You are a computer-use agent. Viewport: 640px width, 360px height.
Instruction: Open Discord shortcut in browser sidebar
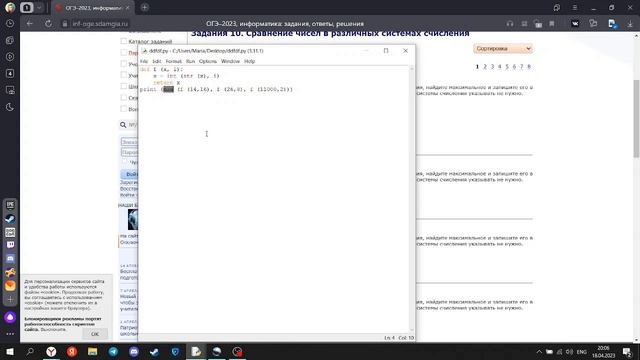(10, 259)
